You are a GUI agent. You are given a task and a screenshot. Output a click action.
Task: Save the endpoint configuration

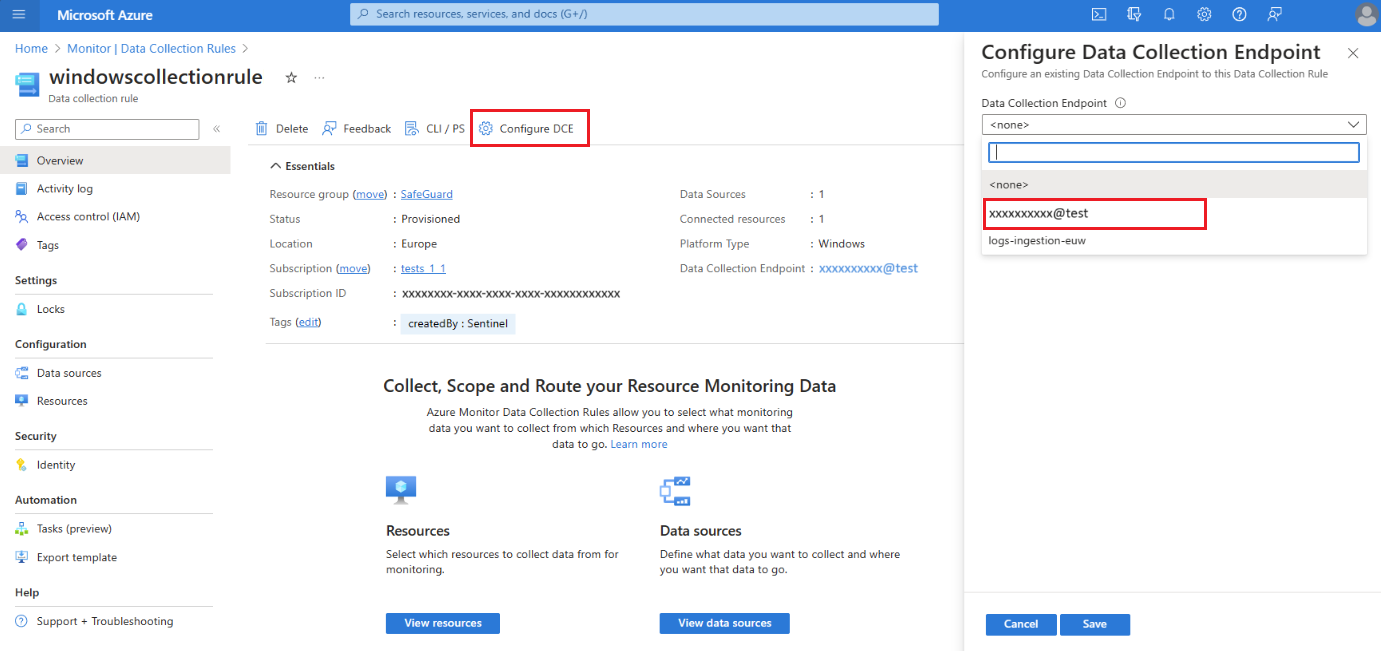[x=1094, y=624]
